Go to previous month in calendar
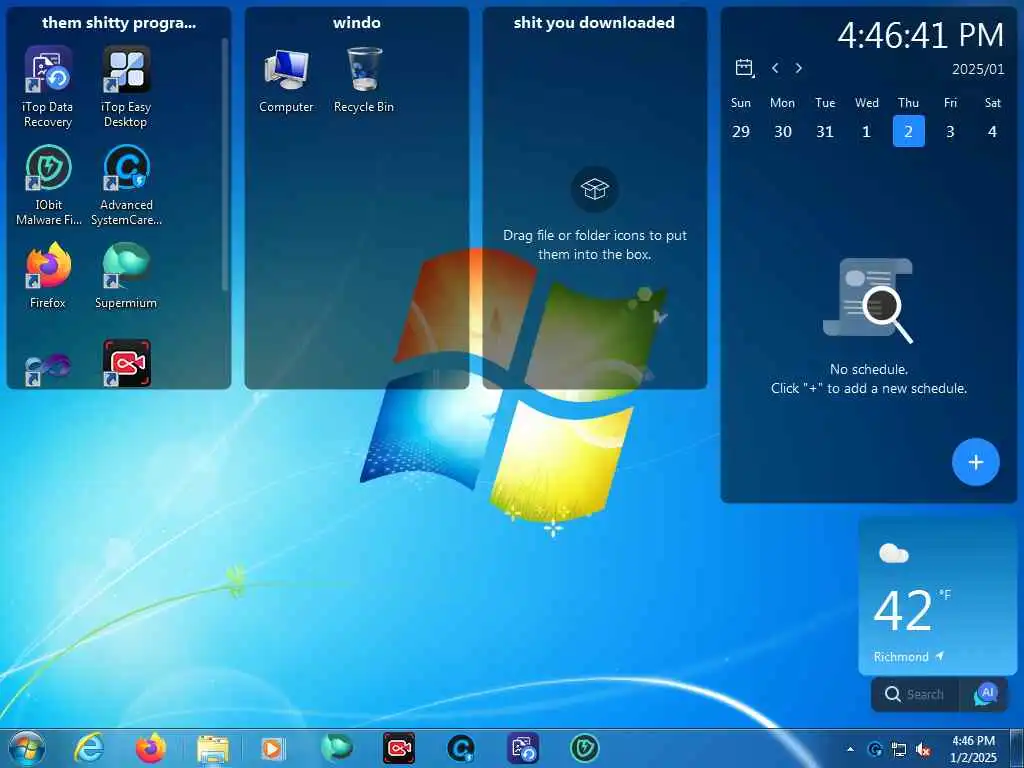The height and width of the screenshot is (768, 1024). [775, 68]
